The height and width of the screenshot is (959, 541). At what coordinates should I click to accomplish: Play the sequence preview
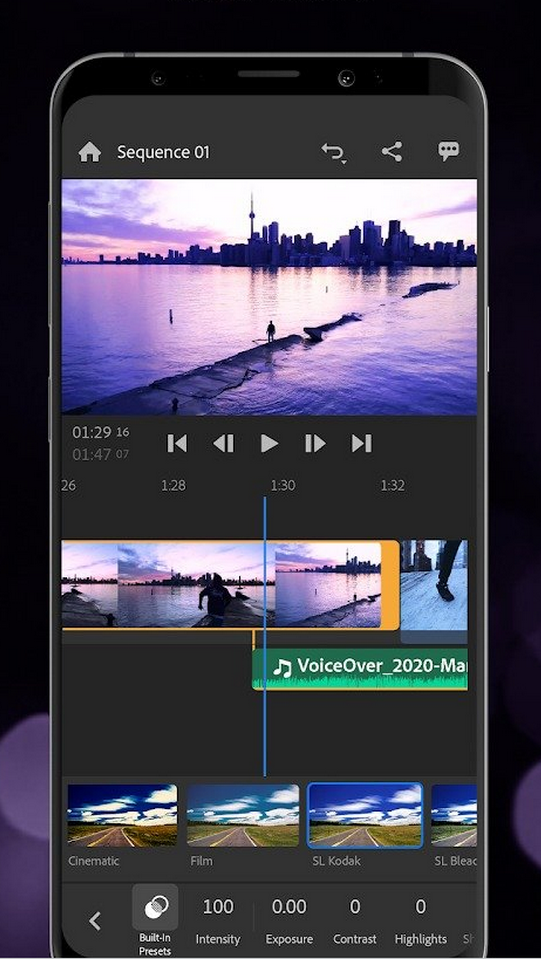(x=269, y=443)
